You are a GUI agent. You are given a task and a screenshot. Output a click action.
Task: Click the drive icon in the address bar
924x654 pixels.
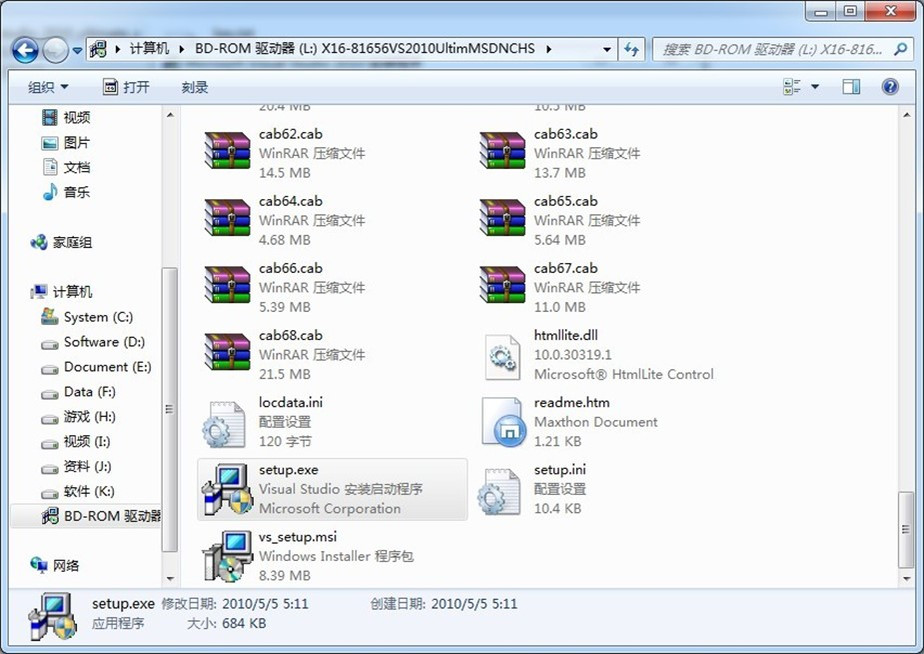pos(98,49)
